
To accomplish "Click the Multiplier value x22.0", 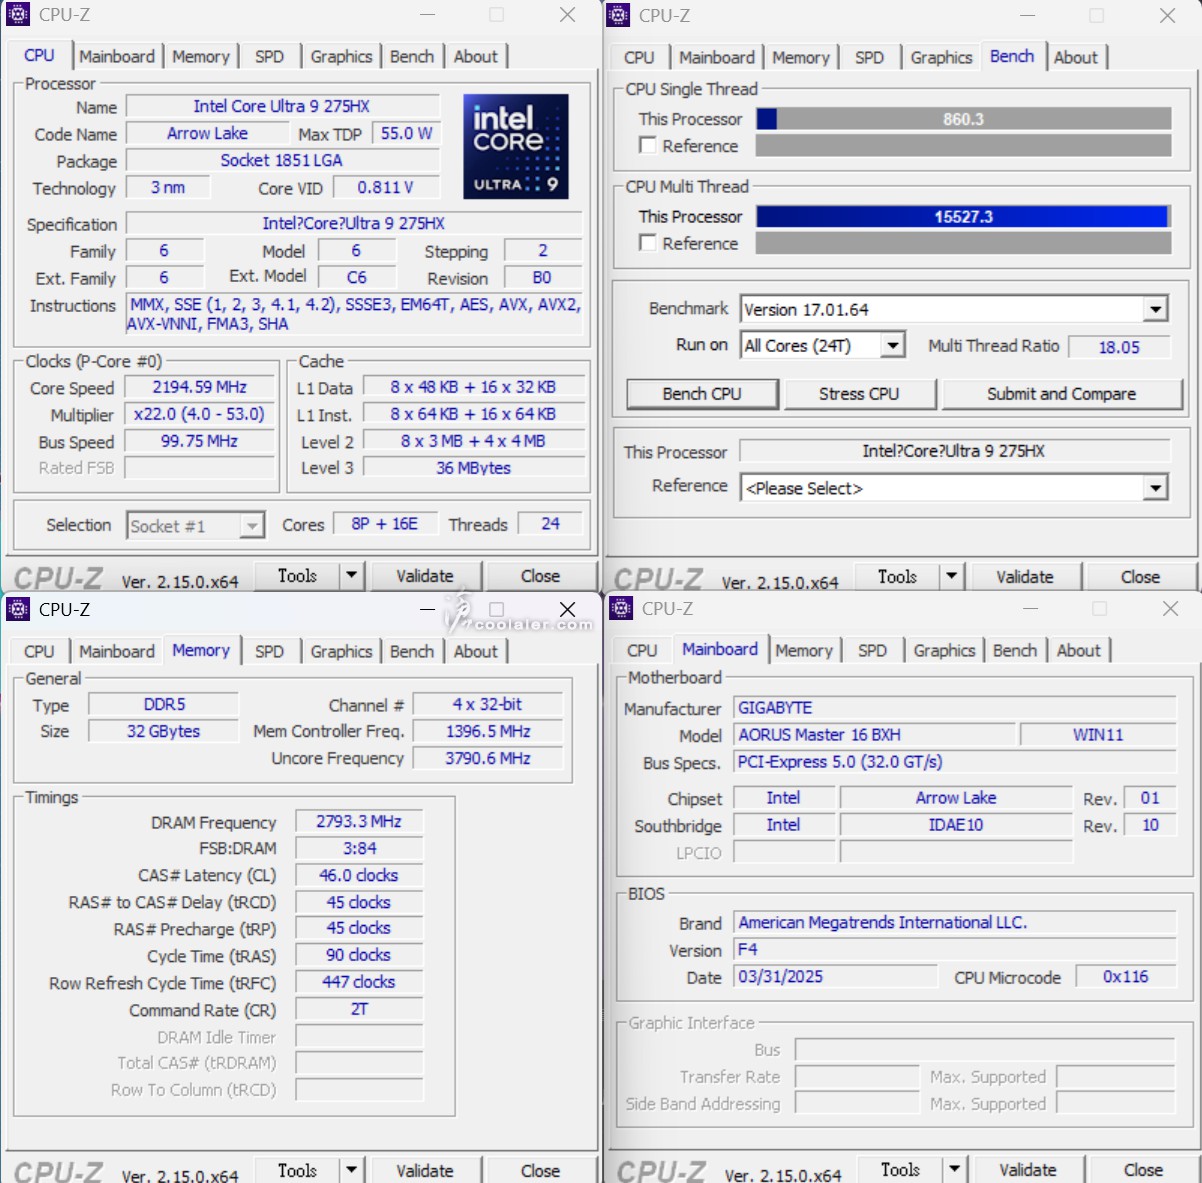I will 199,414.
